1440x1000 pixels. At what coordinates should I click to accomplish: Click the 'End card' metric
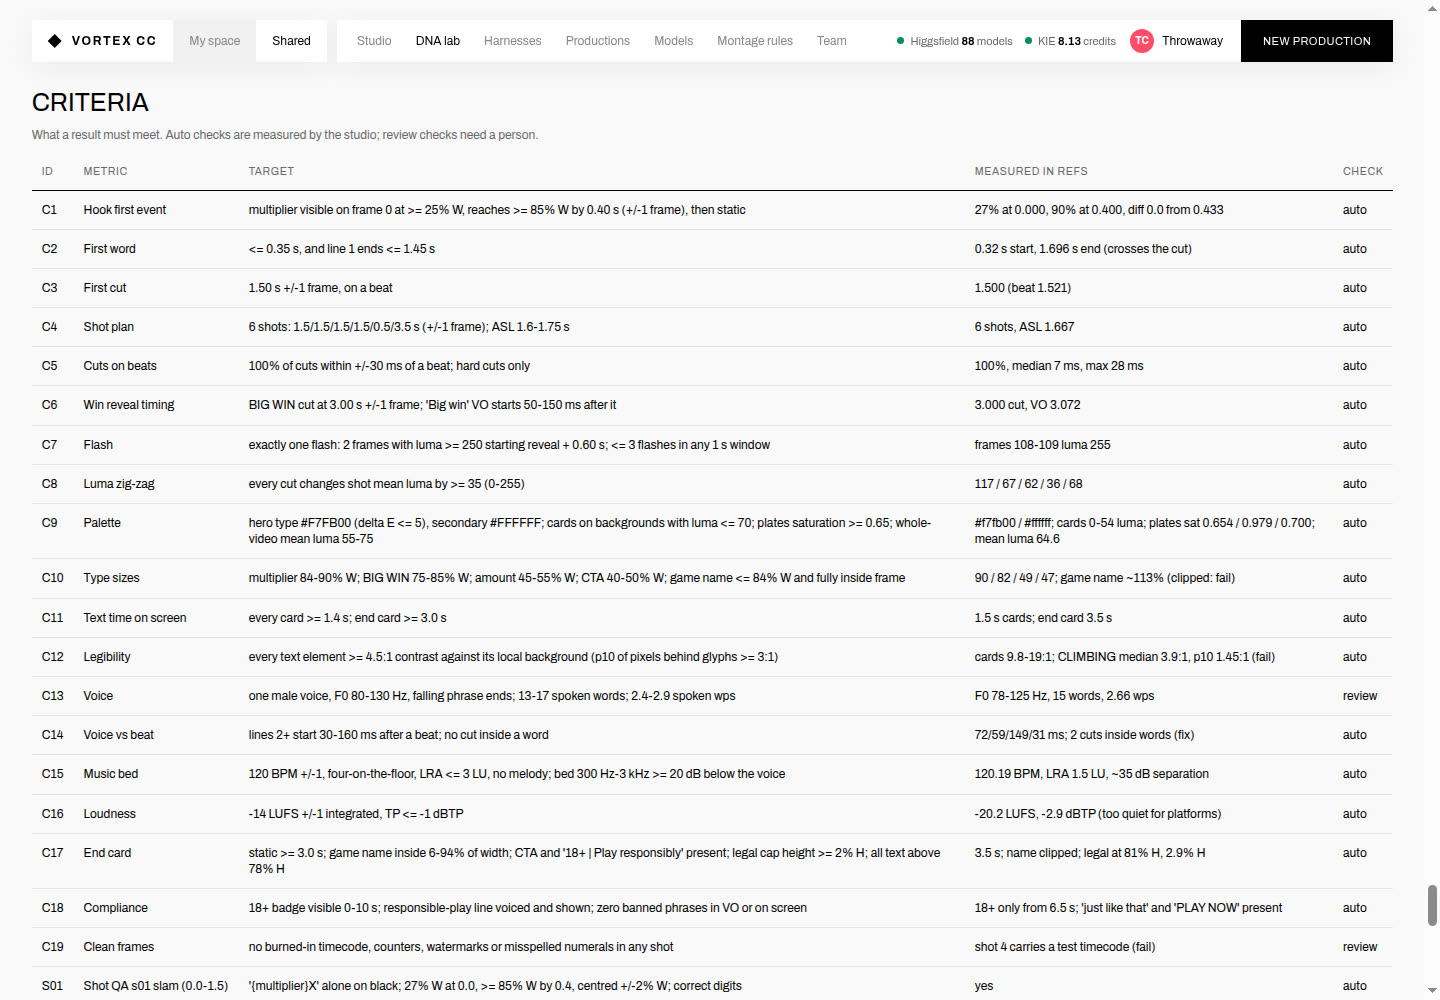pyautogui.click(x=107, y=853)
